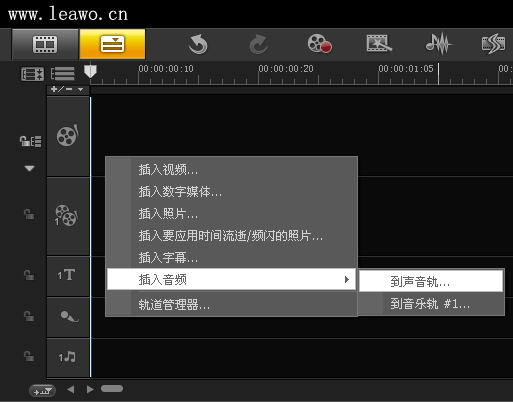Choose 插入字幕... menu item
The height and width of the screenshot is (402, 513).
click(x=232, y=258)
